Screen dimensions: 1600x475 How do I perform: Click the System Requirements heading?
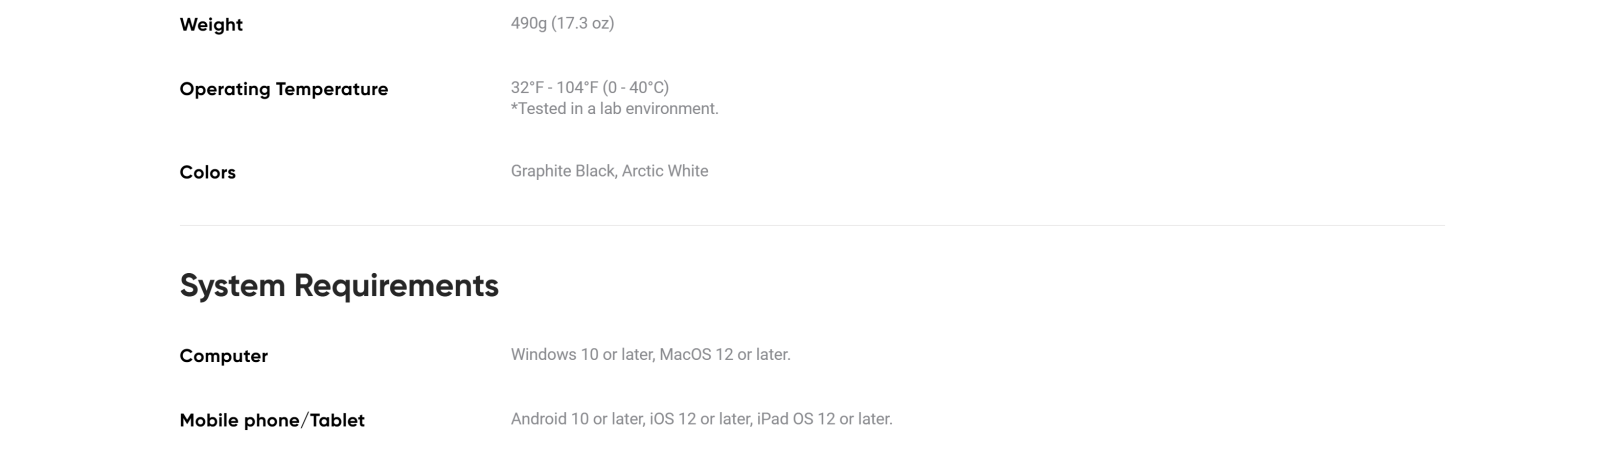tap(339, 286)
